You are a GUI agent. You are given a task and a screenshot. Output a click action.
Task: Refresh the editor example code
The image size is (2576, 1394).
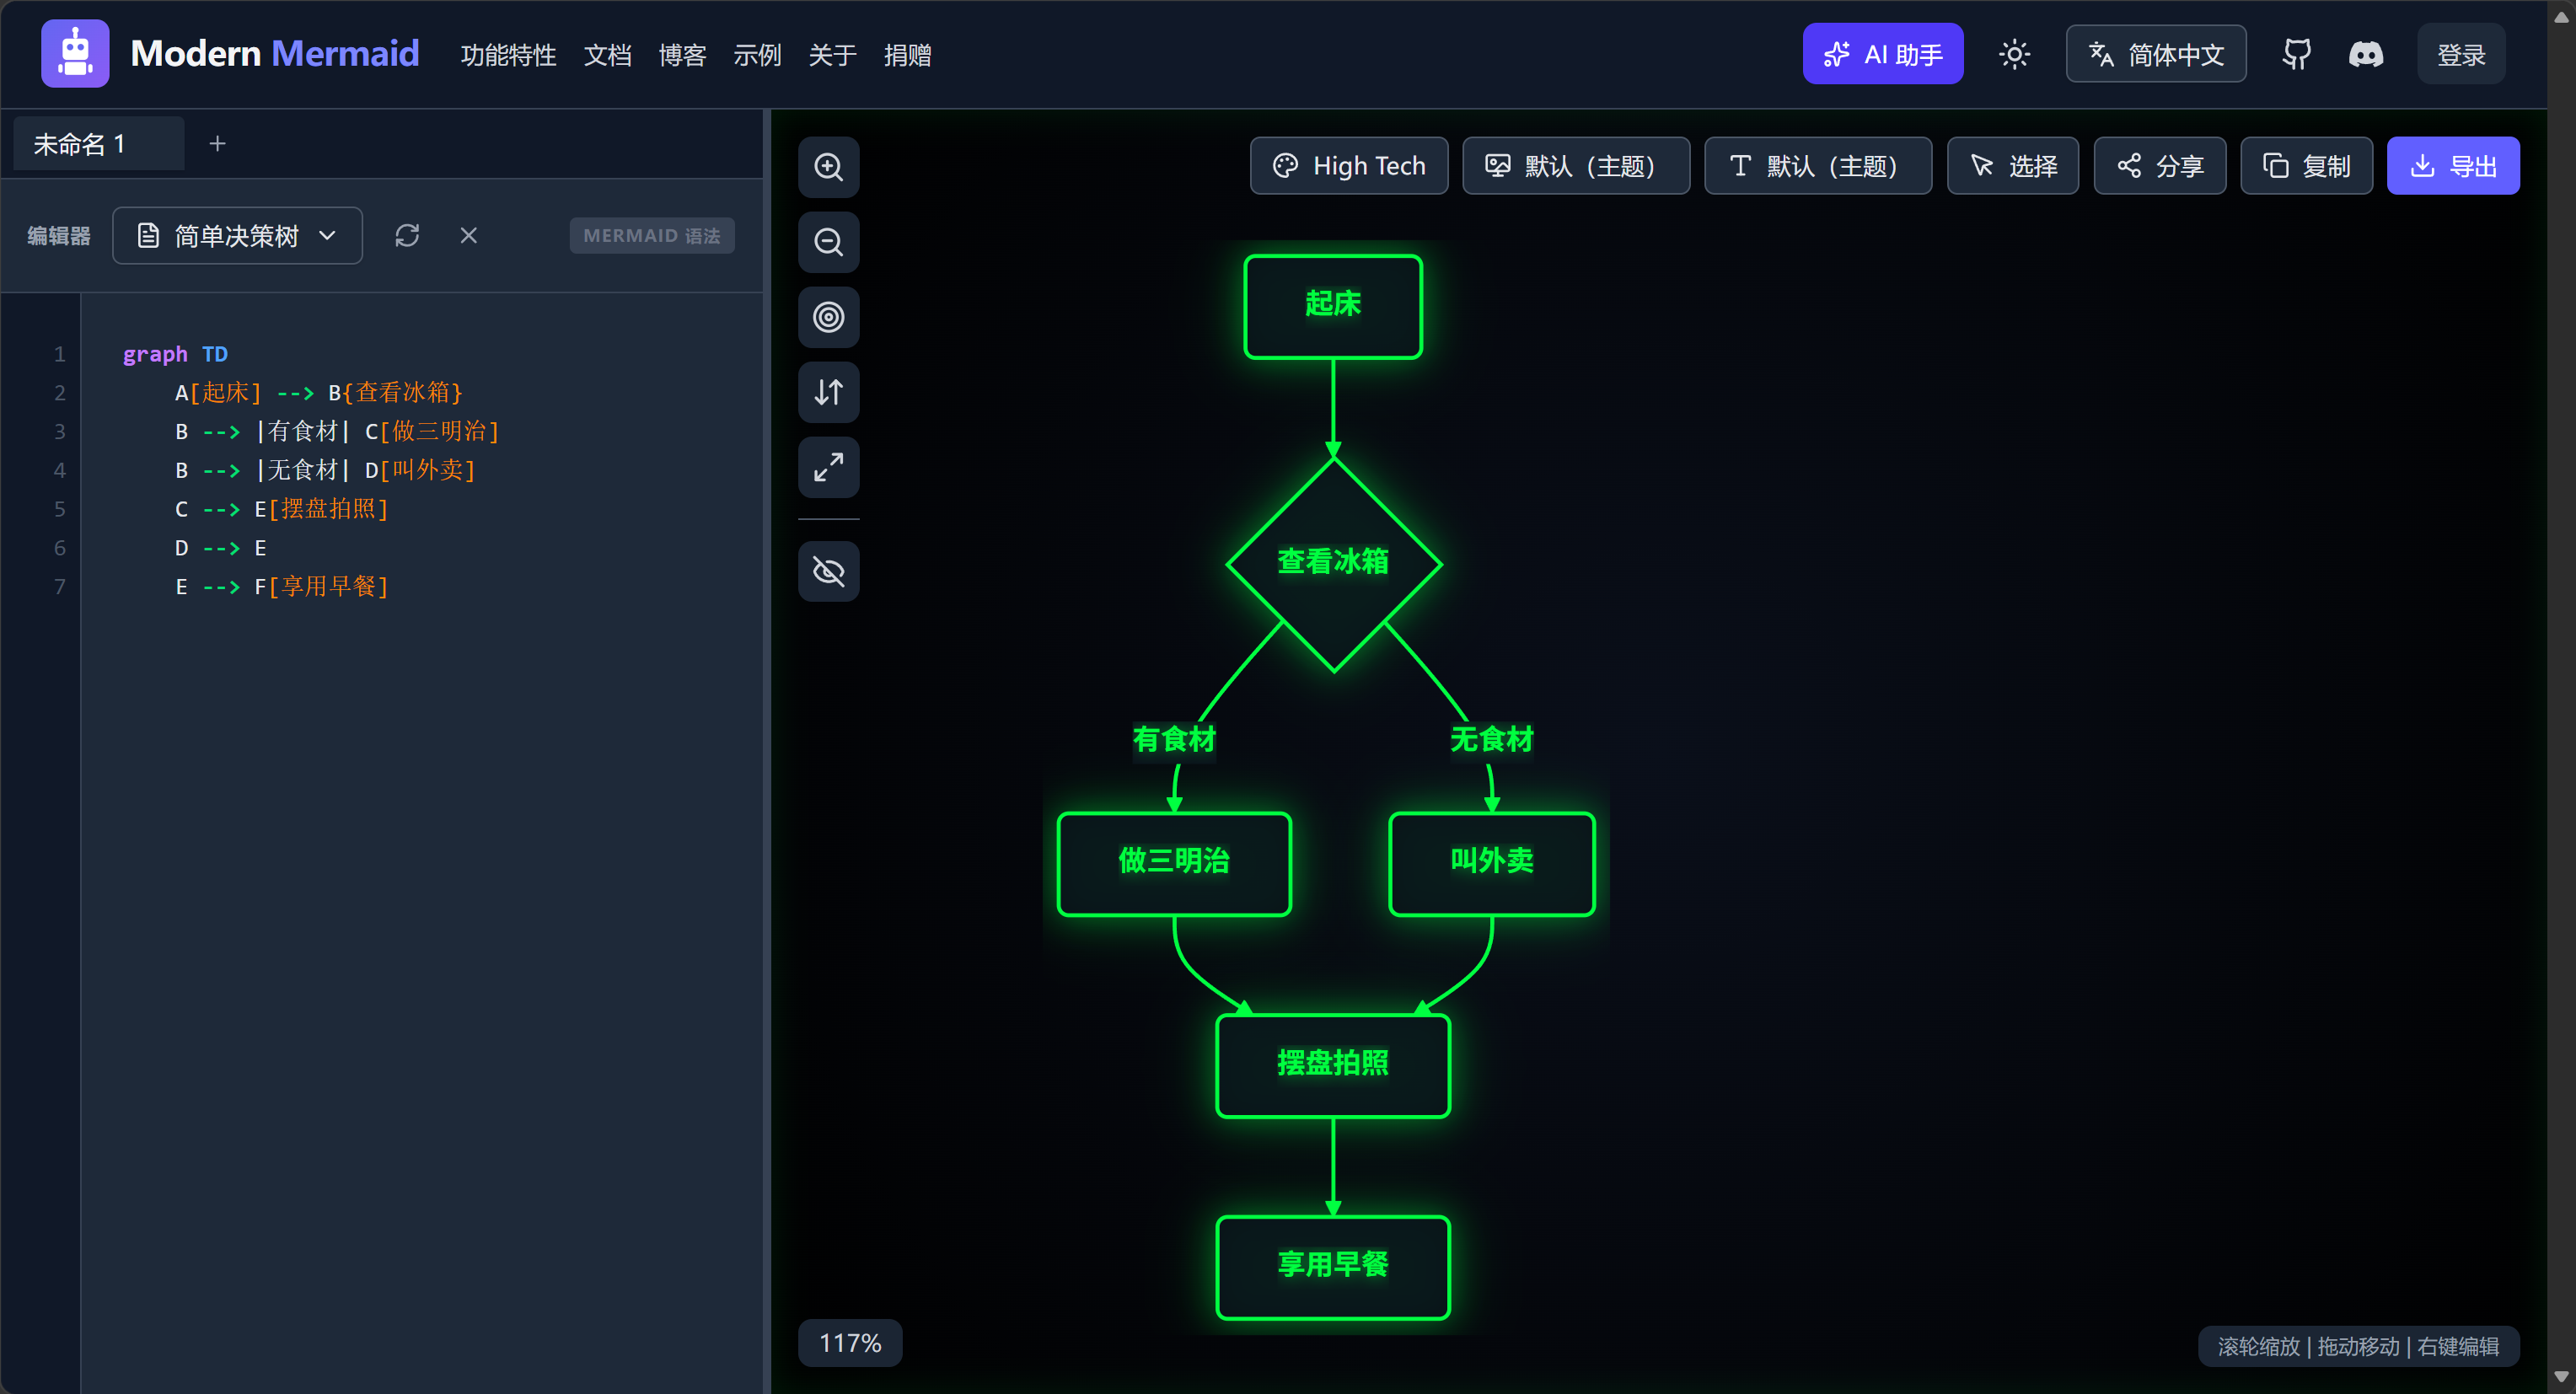(407, 235)
